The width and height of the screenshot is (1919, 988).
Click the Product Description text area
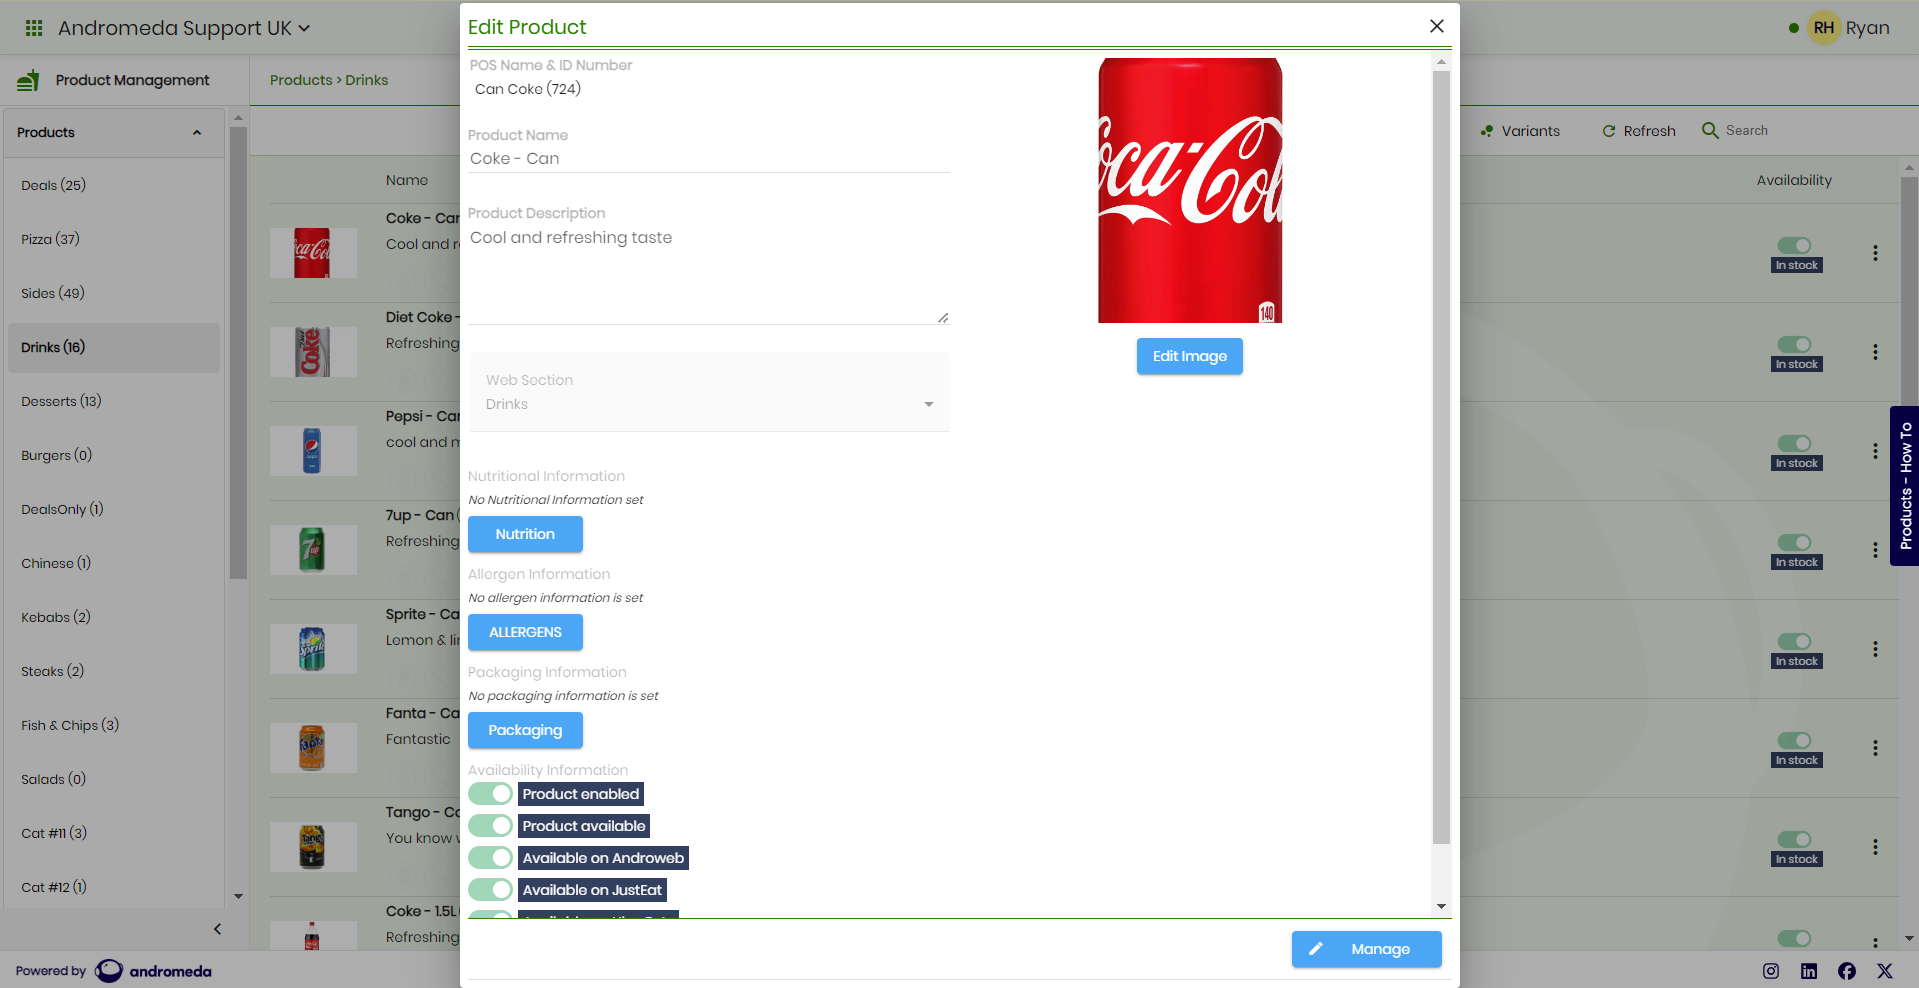(x=709, y=275)
